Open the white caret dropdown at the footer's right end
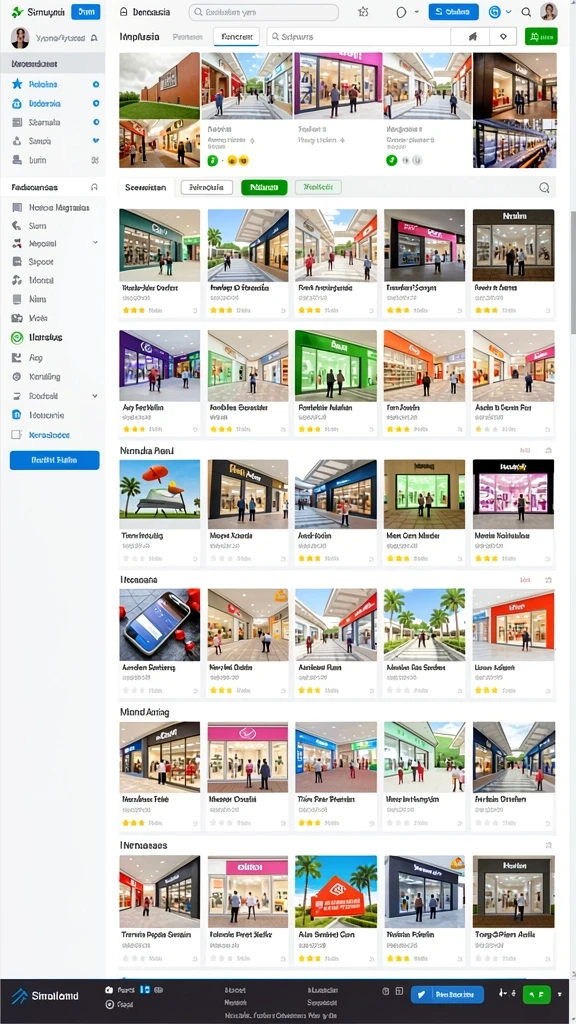 [x=560, y=995]
